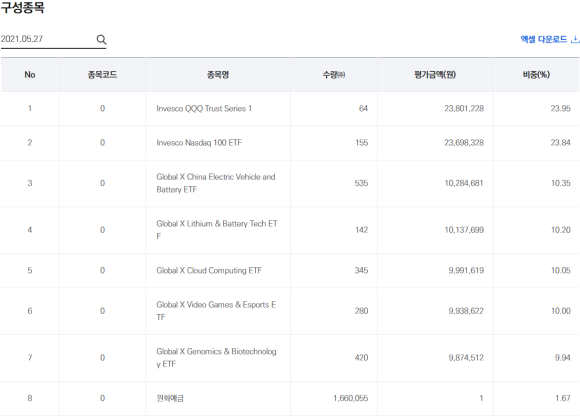Click valuation amount 9,991,619
Screen dimensions: 580x417
coord(466,270)
